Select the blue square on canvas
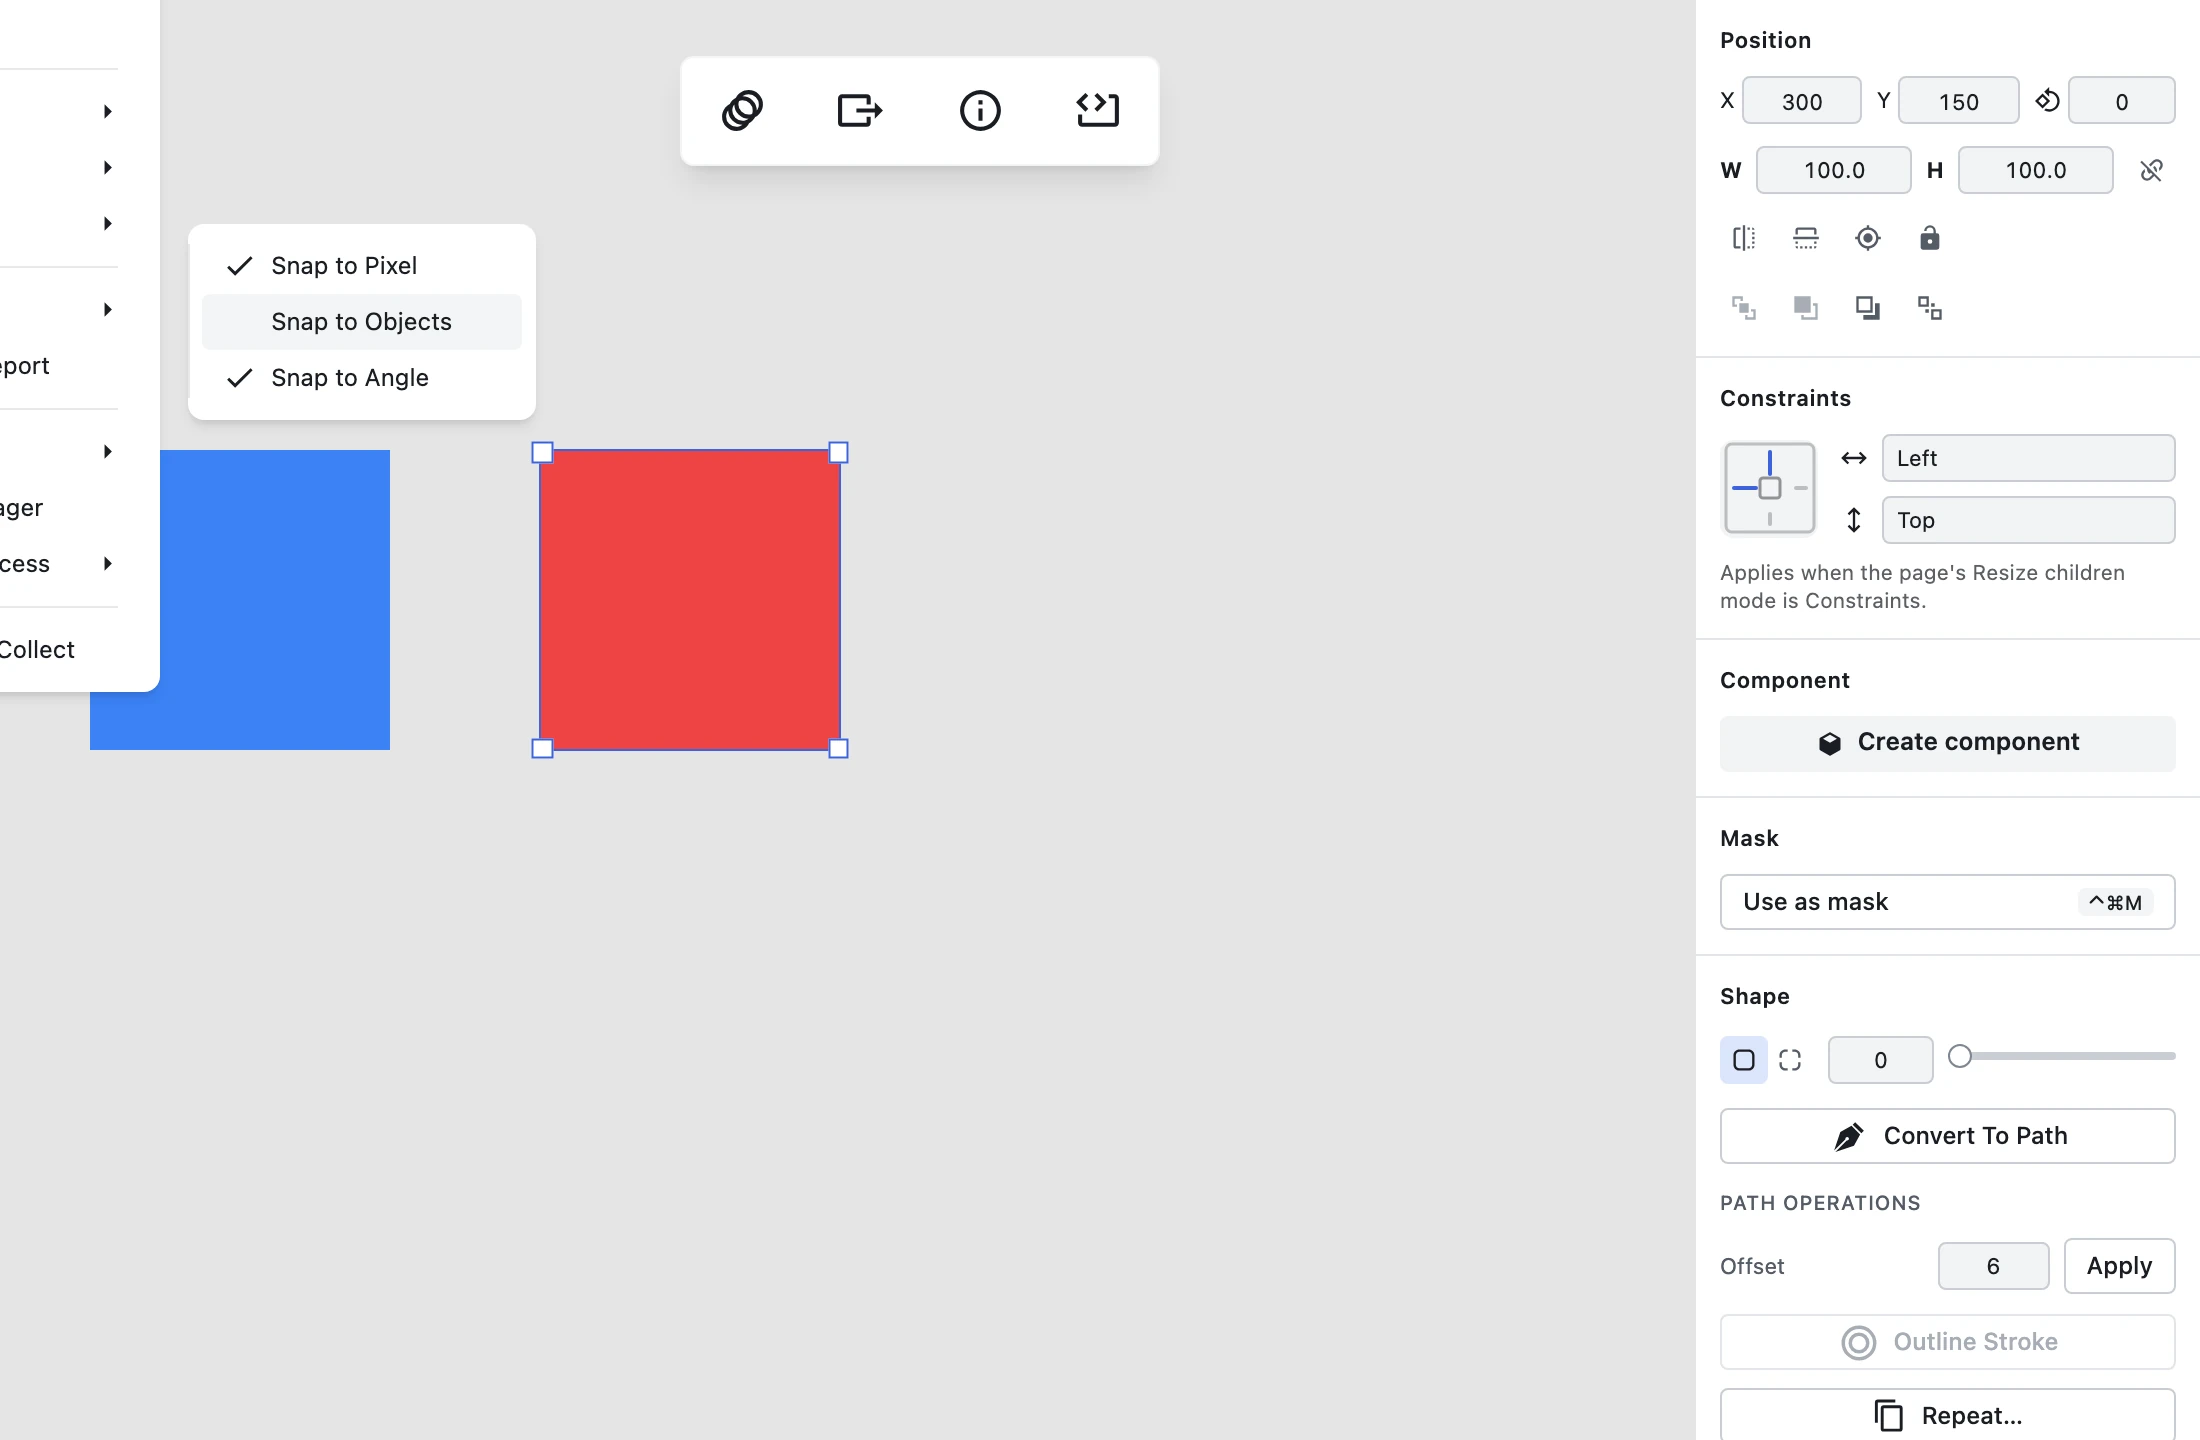 [275, 600]
